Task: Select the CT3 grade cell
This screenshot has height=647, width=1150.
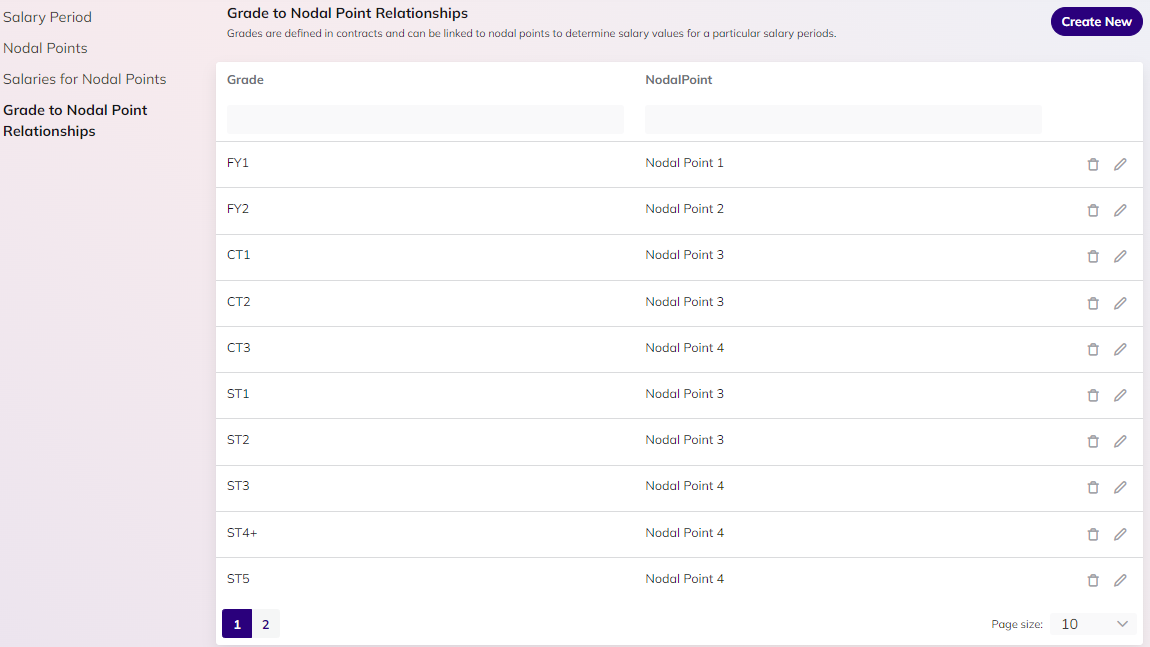Action: [x=238, y=348]
